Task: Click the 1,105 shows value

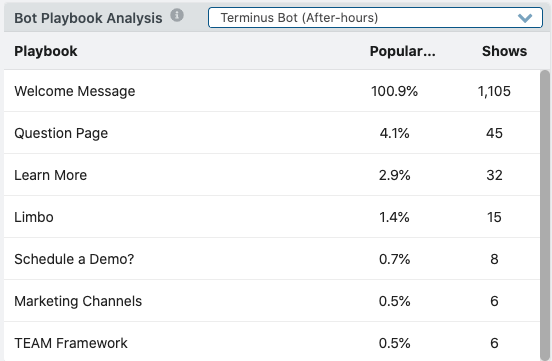Action: tap(494, 91)
